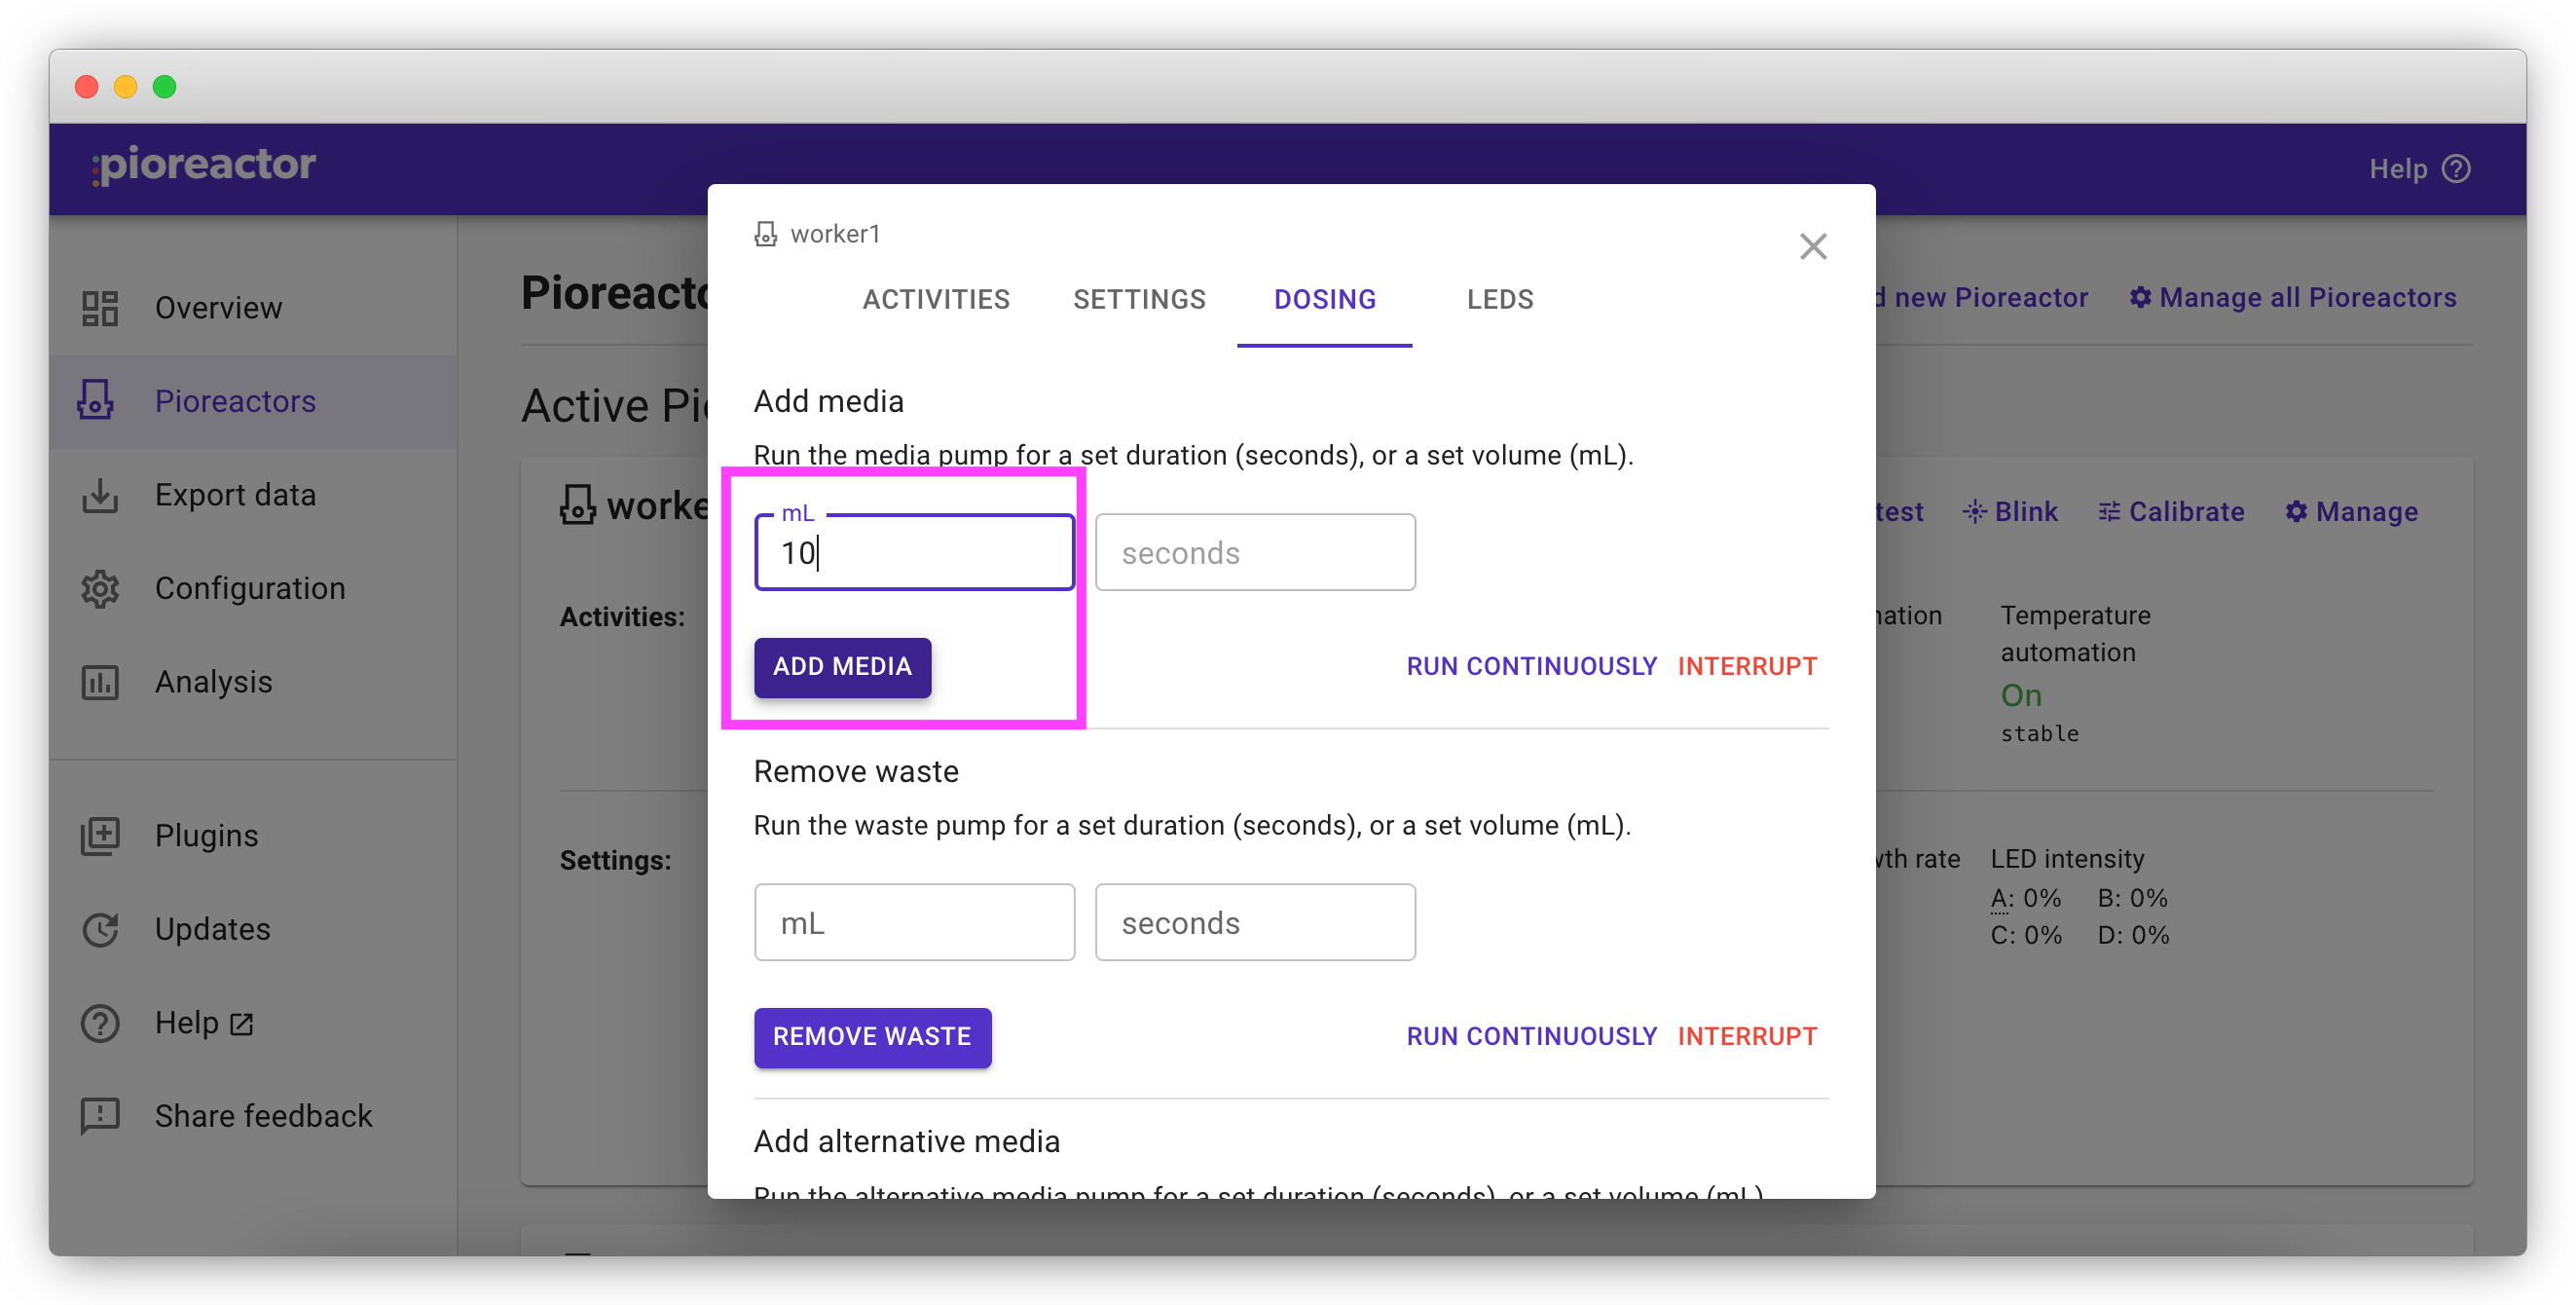
Task: Click the 'Remove waste' heading
Action: pos(856,771)
